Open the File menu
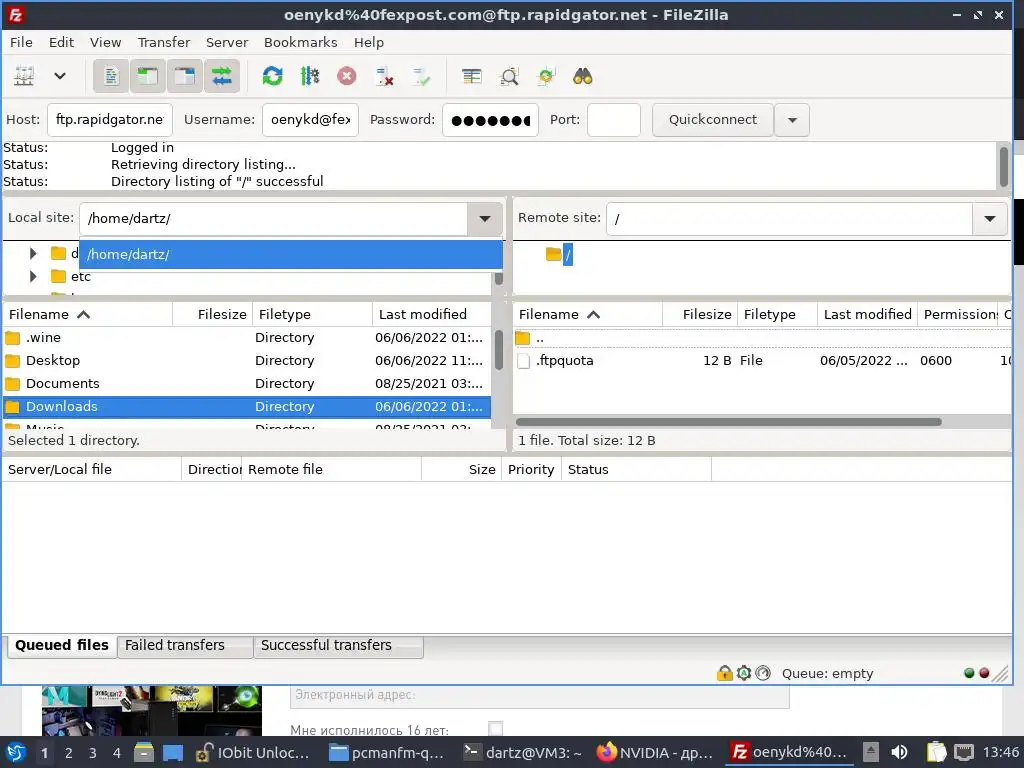 21,42
